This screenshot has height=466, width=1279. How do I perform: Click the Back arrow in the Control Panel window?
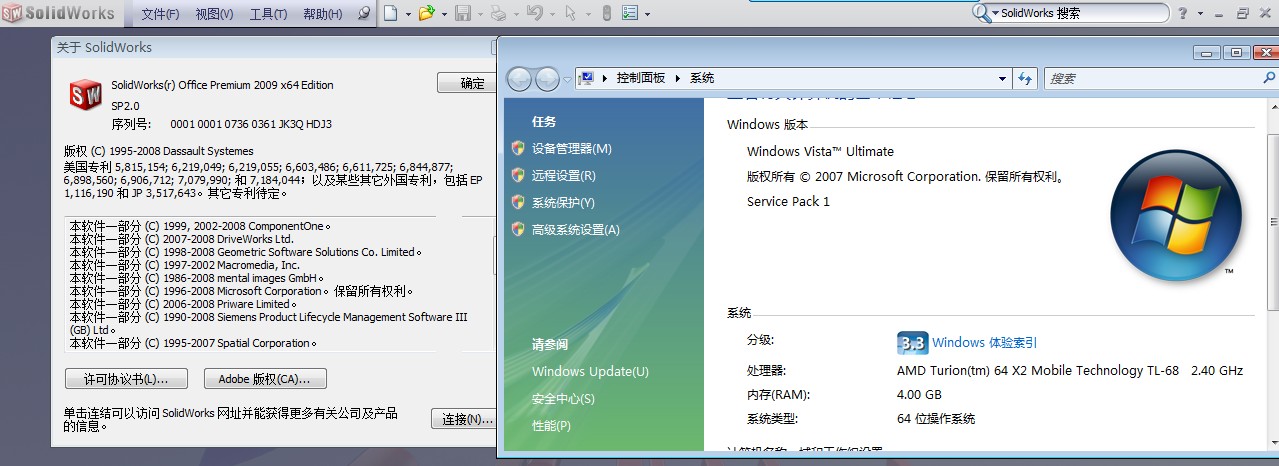click(520, 78)
